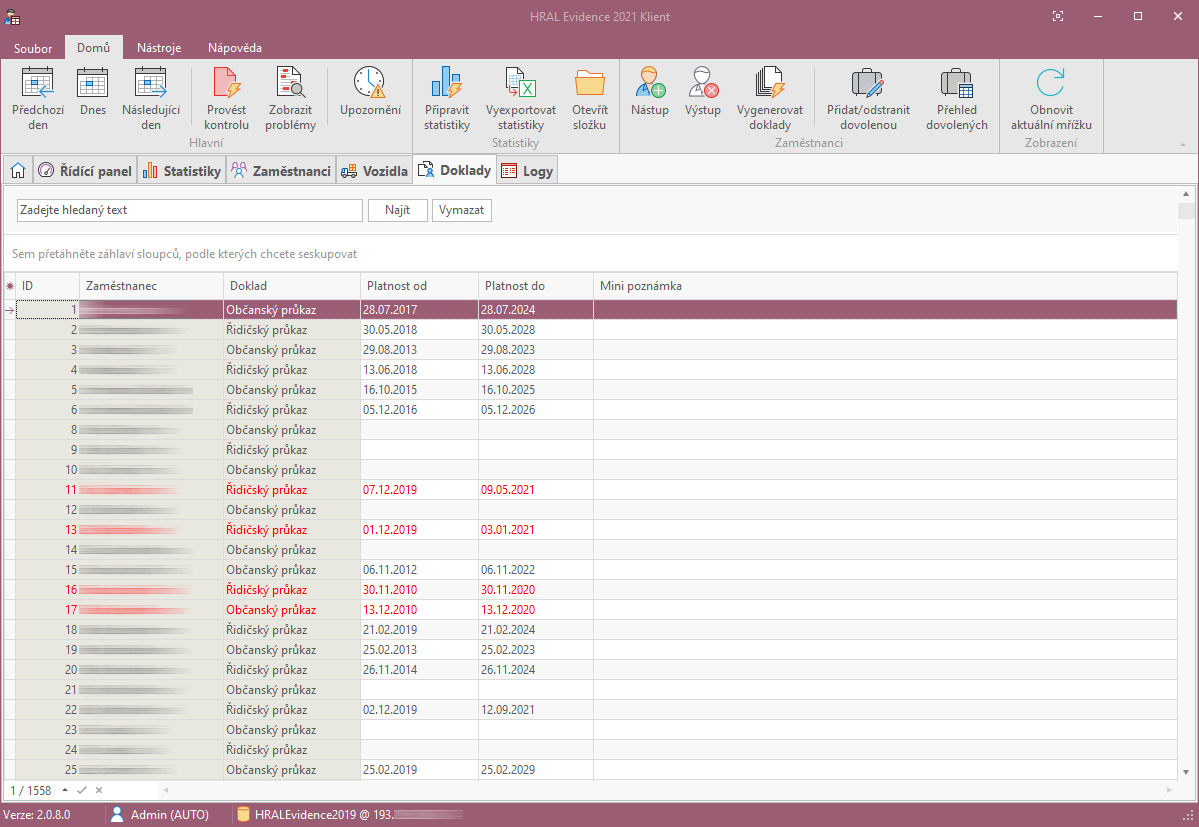Viewport: 1199px width, 827px height.
Task: Show Přehled dovolených overview
Action: [957, 99]
